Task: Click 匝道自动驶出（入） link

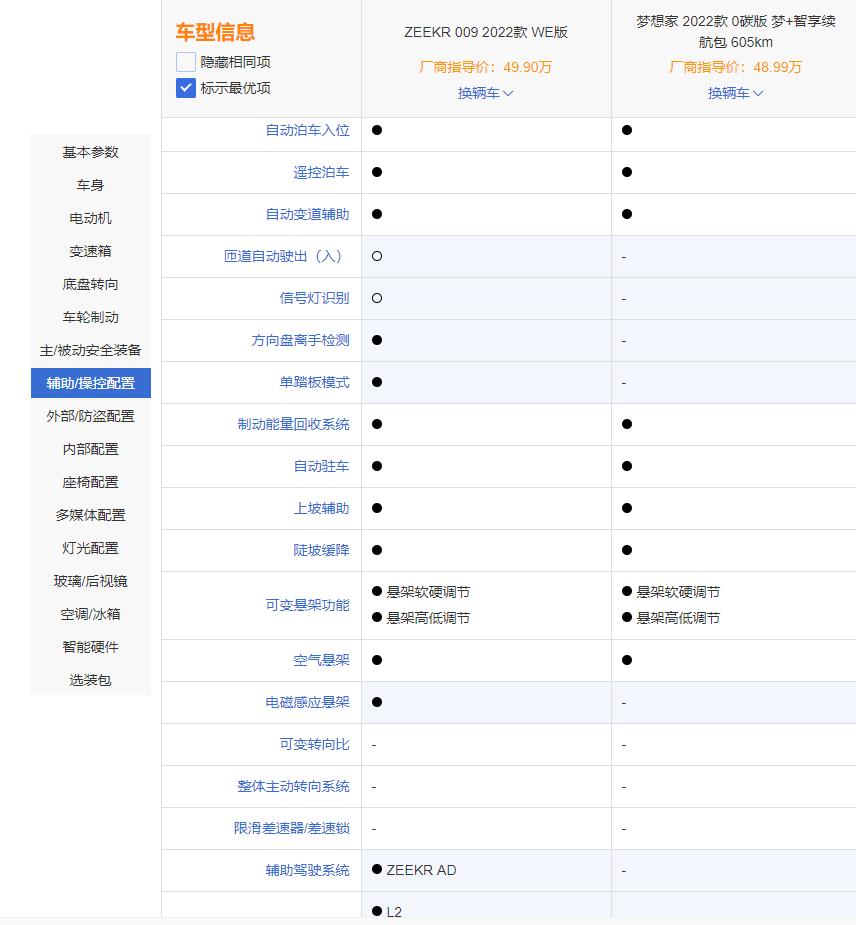Action: [287, 256]
